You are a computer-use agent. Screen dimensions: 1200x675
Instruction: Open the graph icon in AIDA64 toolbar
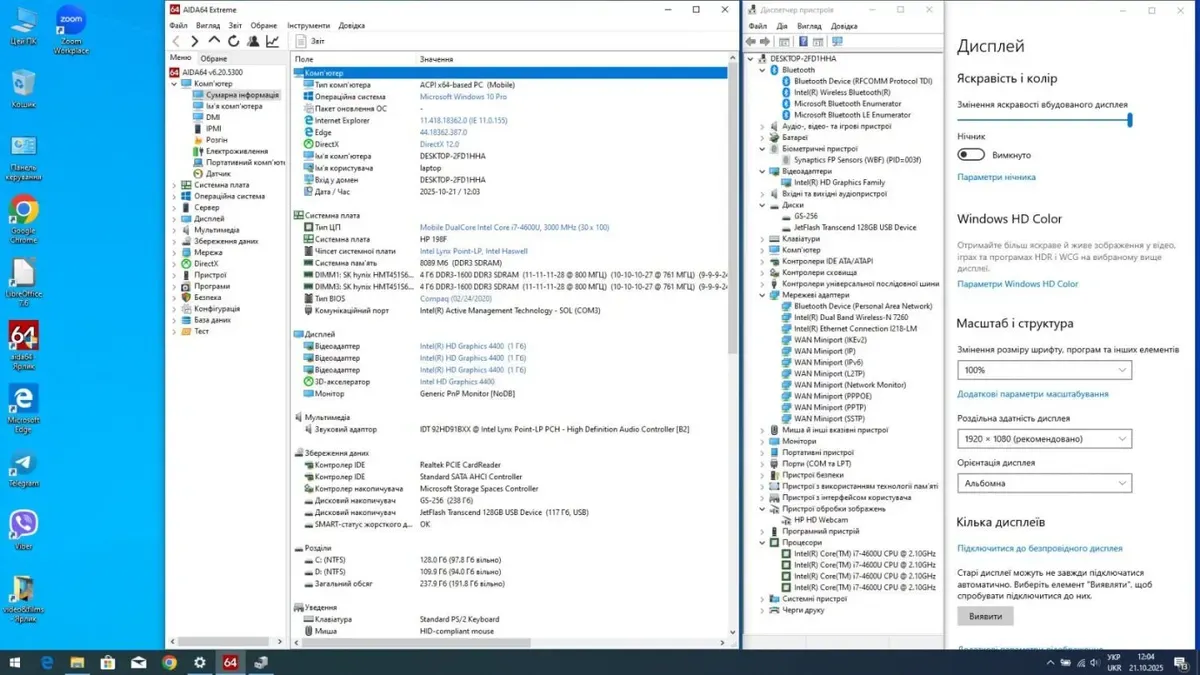[272, 41]
